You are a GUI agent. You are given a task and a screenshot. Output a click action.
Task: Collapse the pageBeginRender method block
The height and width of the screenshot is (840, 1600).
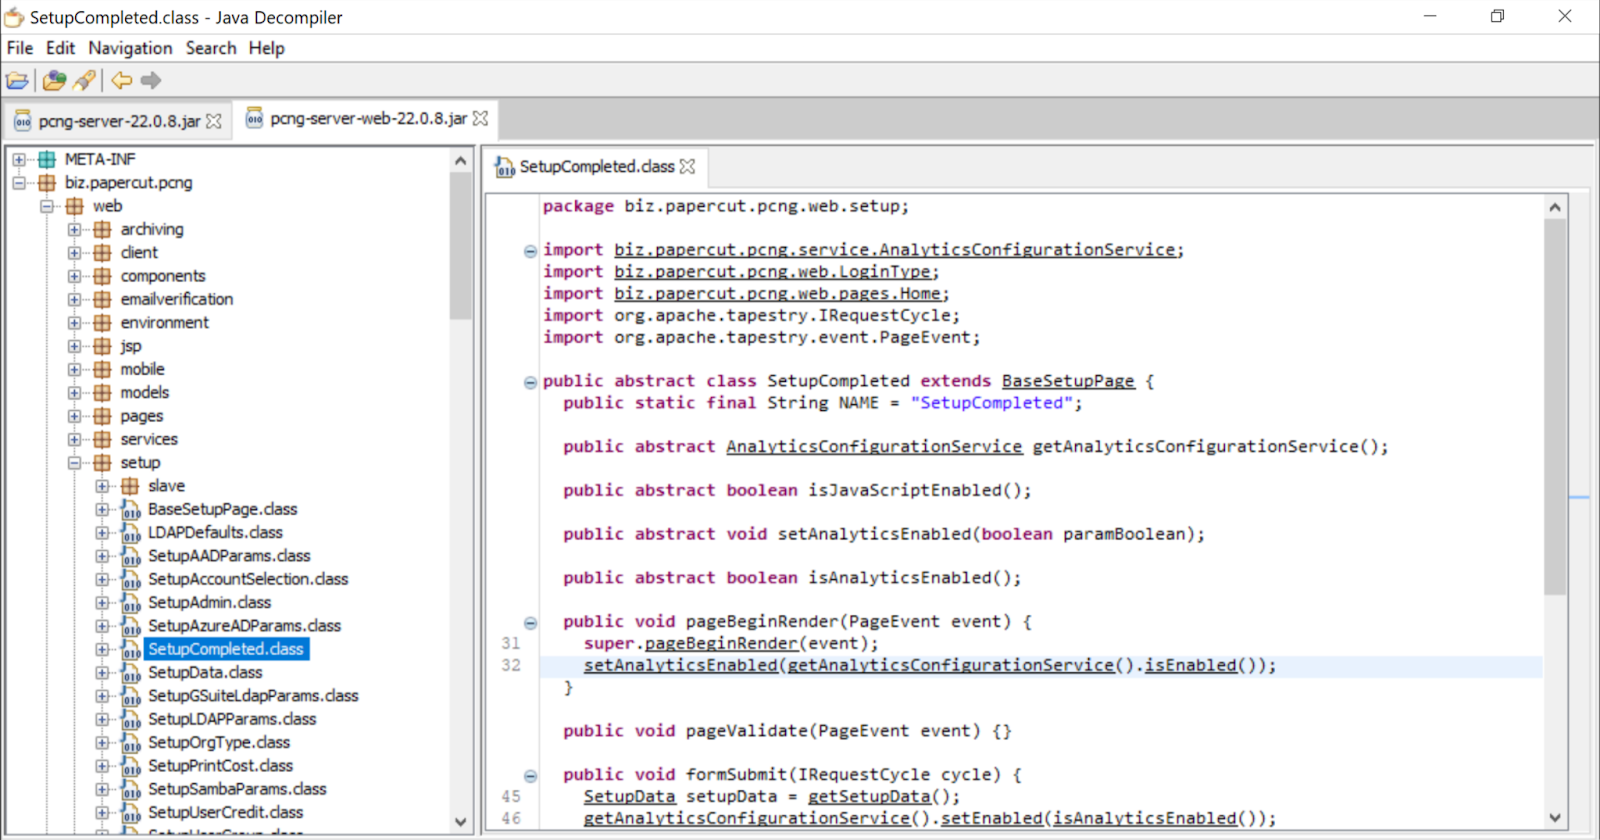[x=530, y=623]
